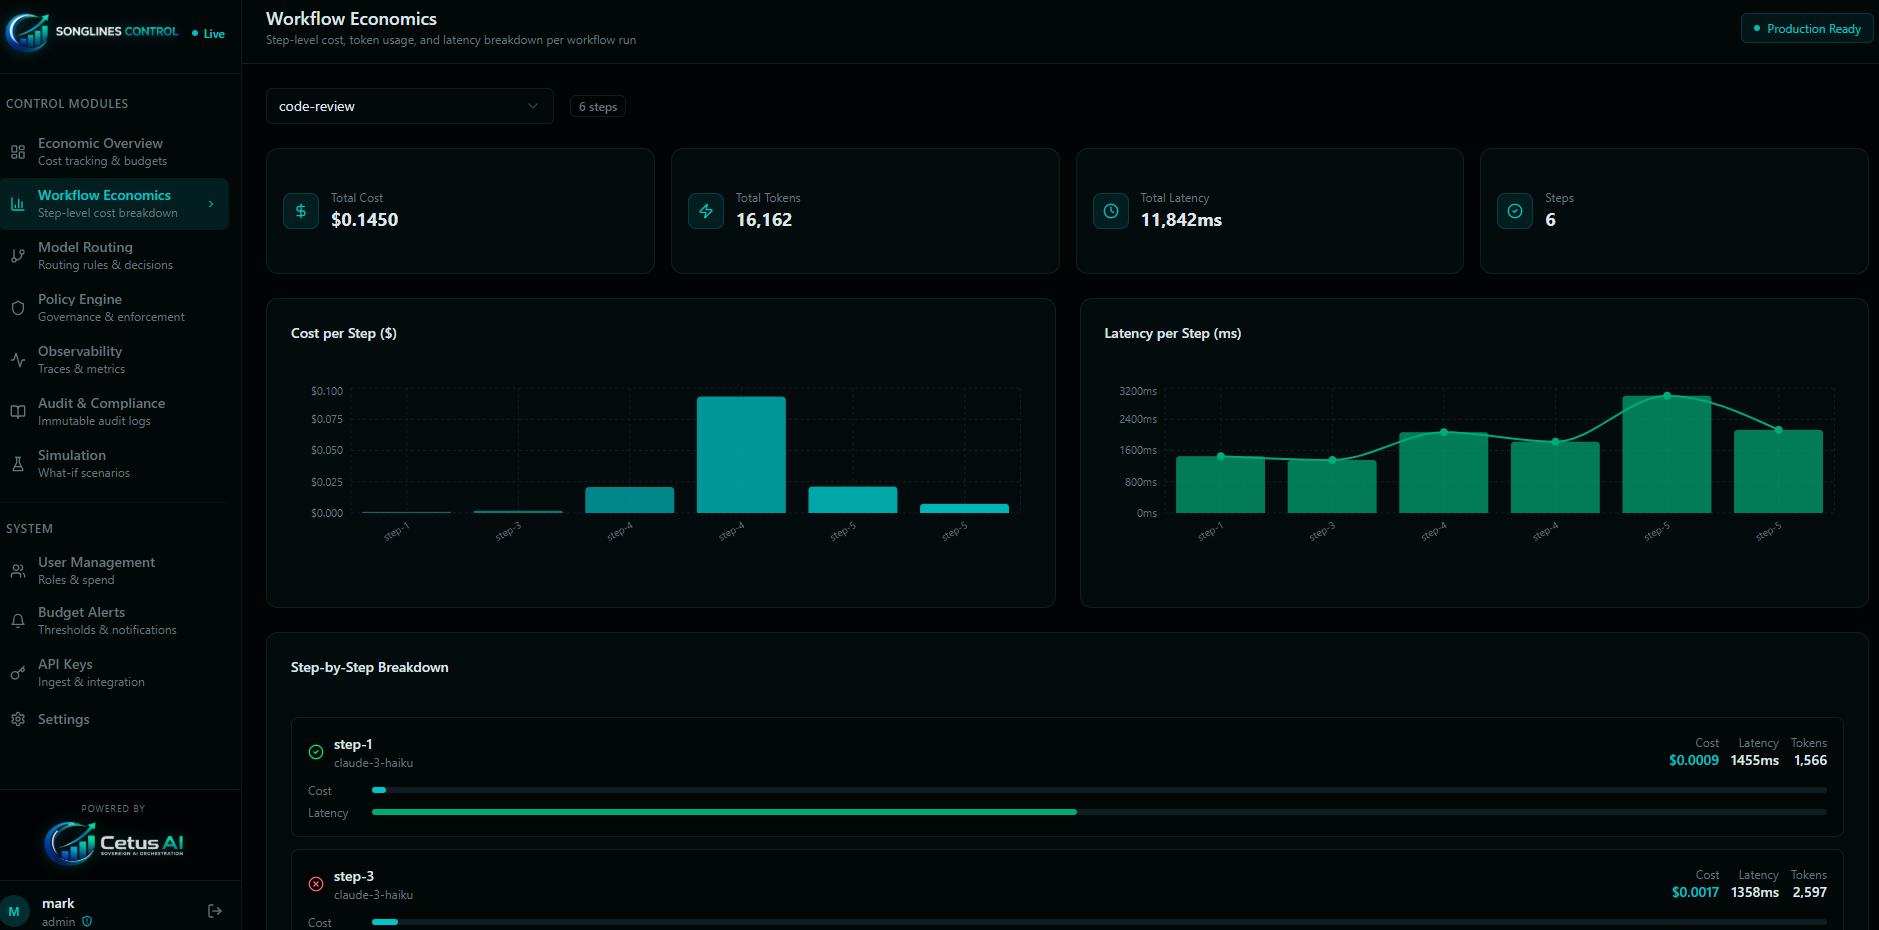Click the 6 steps badge
The width and height of the screenshot is (1879, 930).
click(598, 107)
